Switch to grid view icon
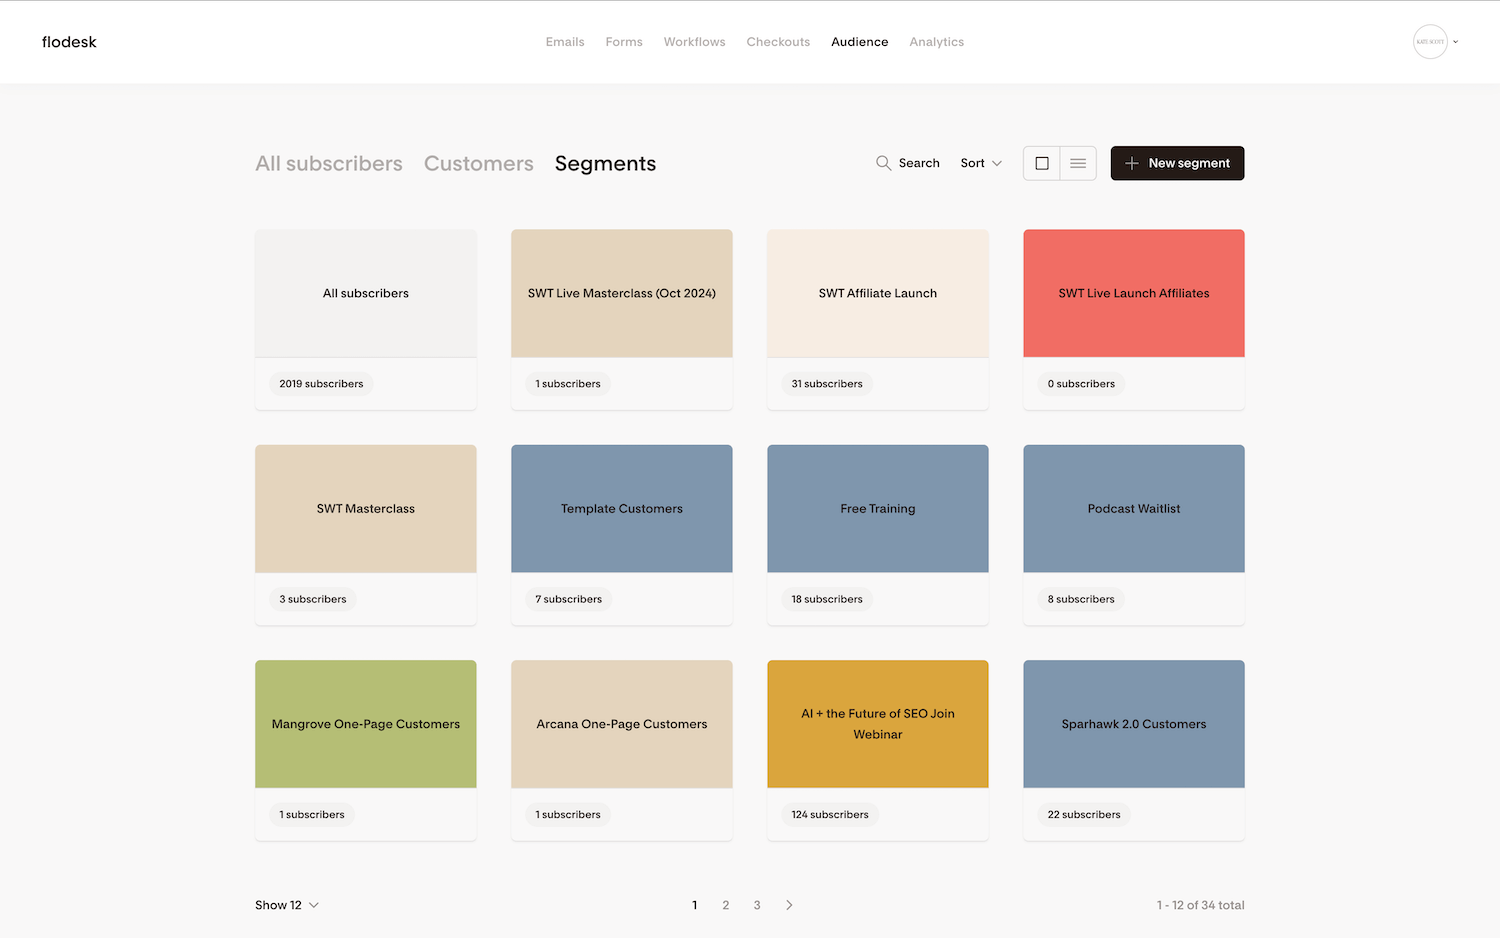Viewport: 1500px width, 938px height. coord(1042,163)
